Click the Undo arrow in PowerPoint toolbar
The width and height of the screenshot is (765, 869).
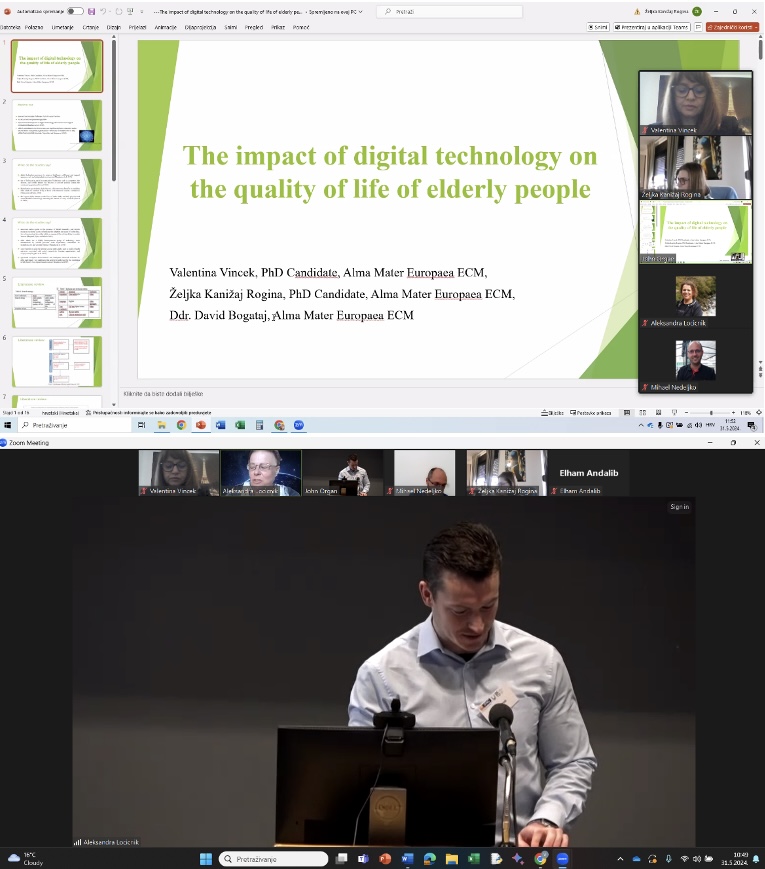tap(103, 11)
